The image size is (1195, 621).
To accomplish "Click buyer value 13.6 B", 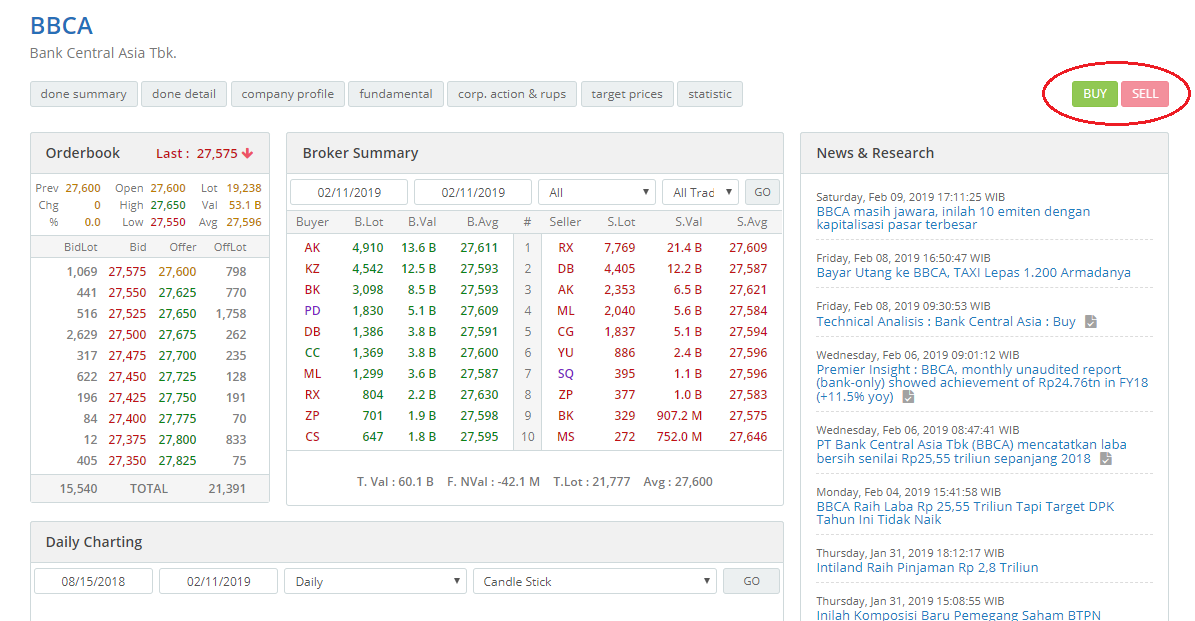I will coord(418,248).
